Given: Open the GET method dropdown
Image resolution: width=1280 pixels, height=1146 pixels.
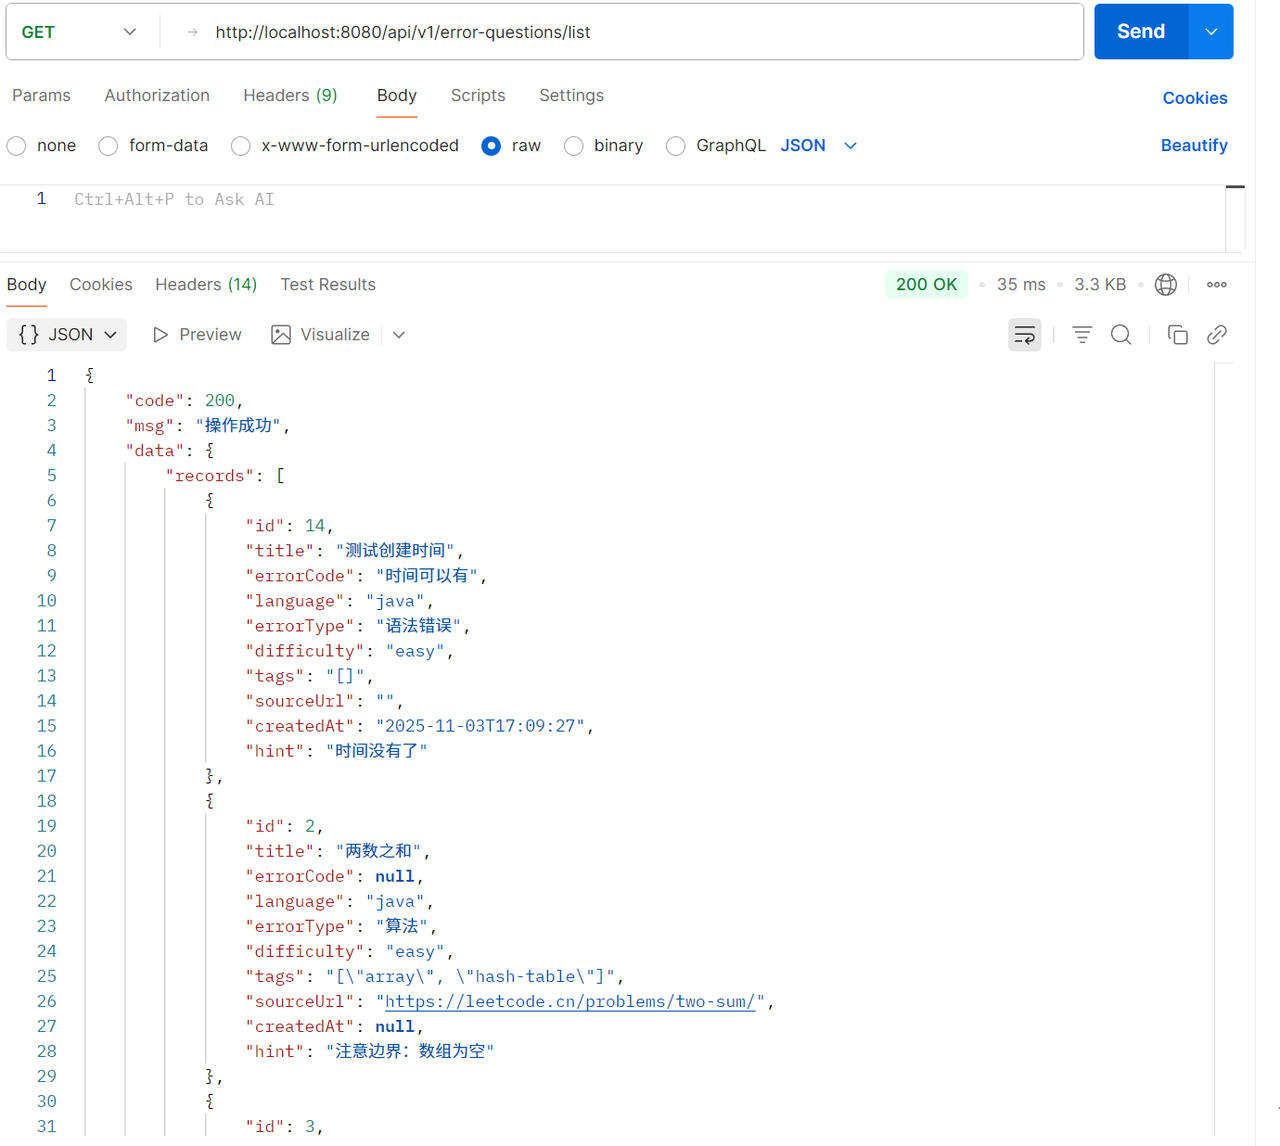Looking at the screenshot, I should coord(80,32).
